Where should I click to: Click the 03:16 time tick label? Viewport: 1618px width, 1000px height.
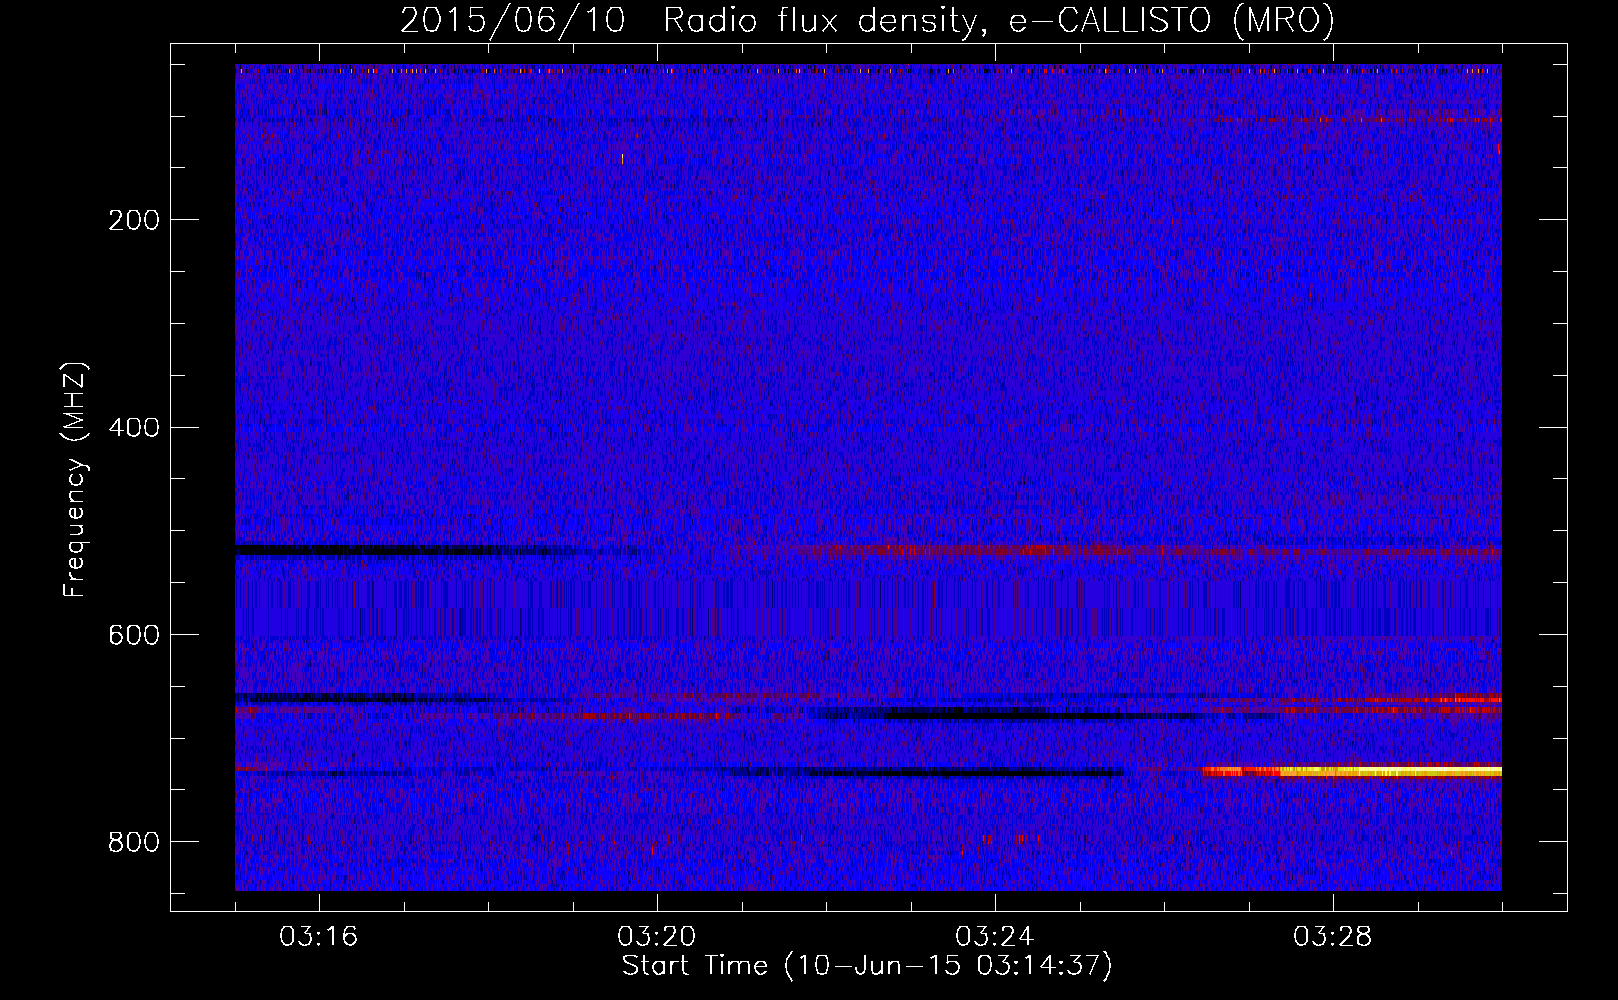(x=319, y=937)
